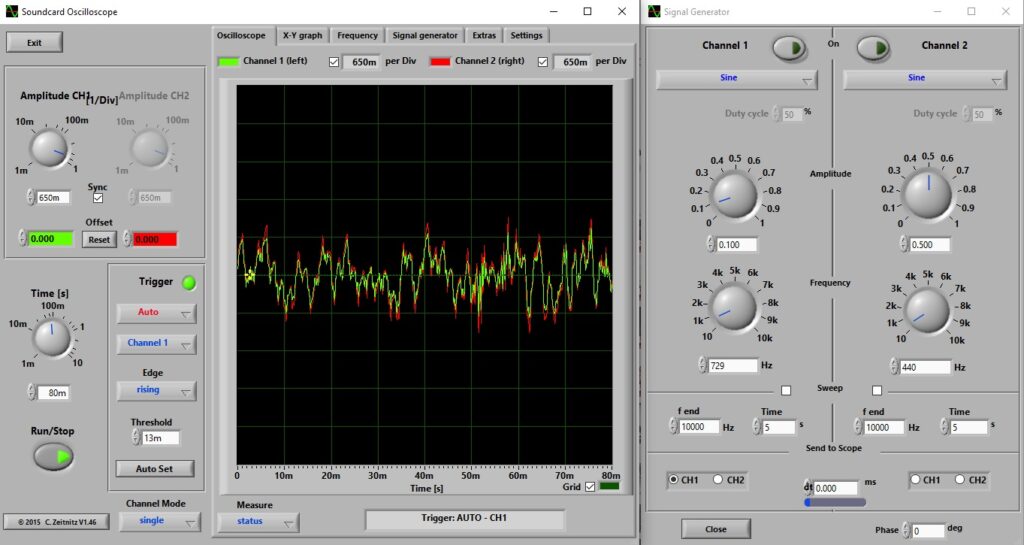Toggle the Channel 1 (left) display checkbox

[334, 62]
